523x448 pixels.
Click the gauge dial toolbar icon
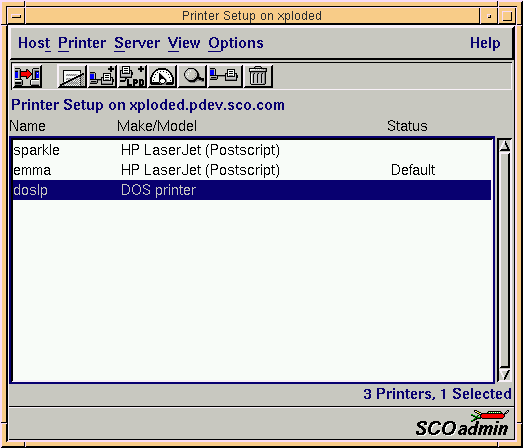click(x=162, y=77)
